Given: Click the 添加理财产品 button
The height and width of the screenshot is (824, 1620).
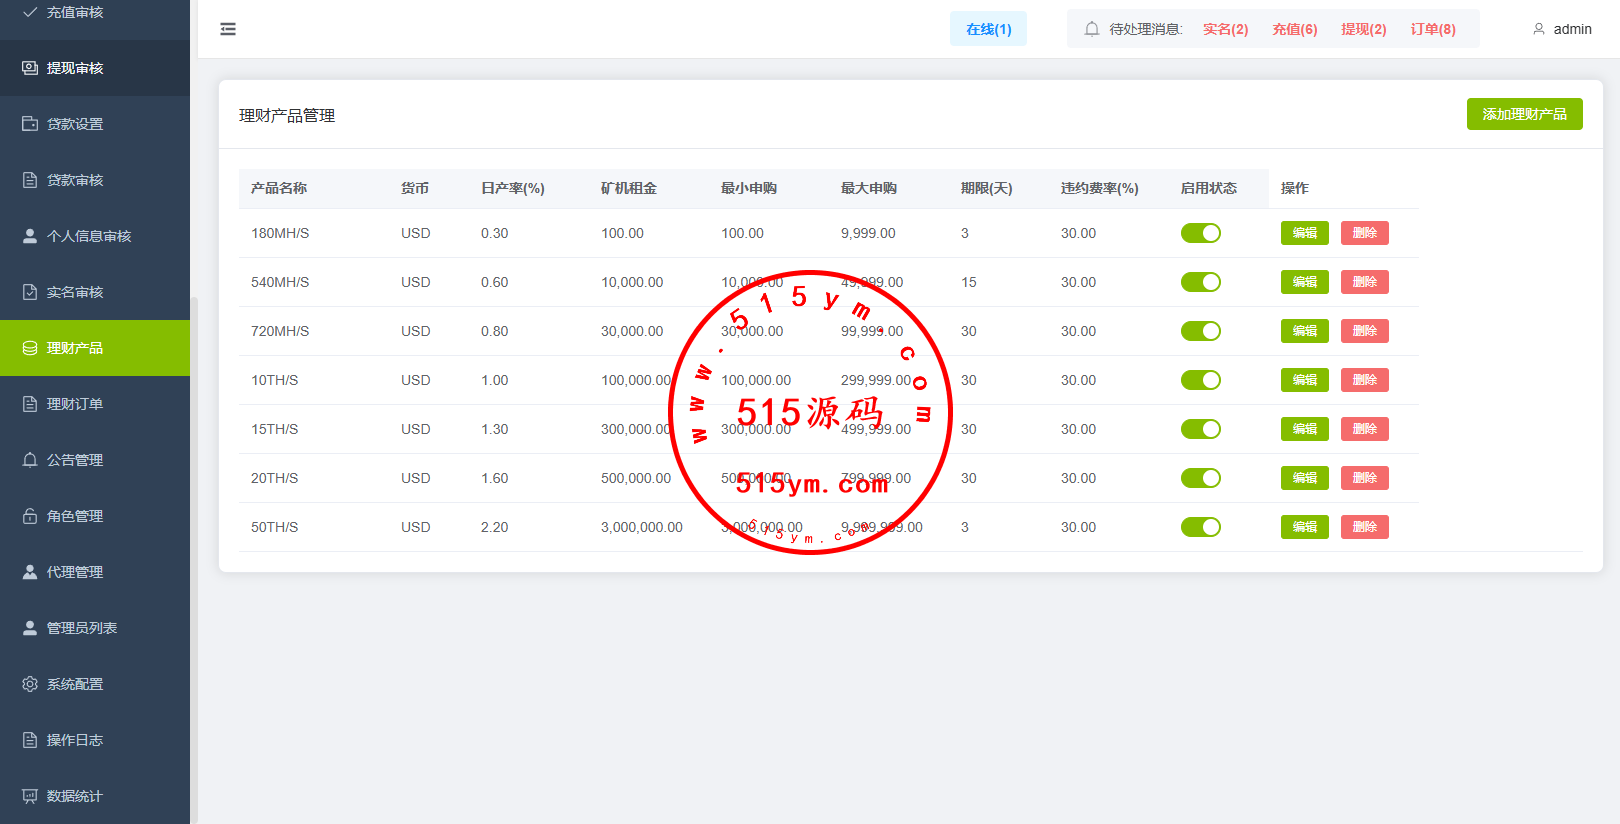Looking at the screenshot, I should (1524, 114).
